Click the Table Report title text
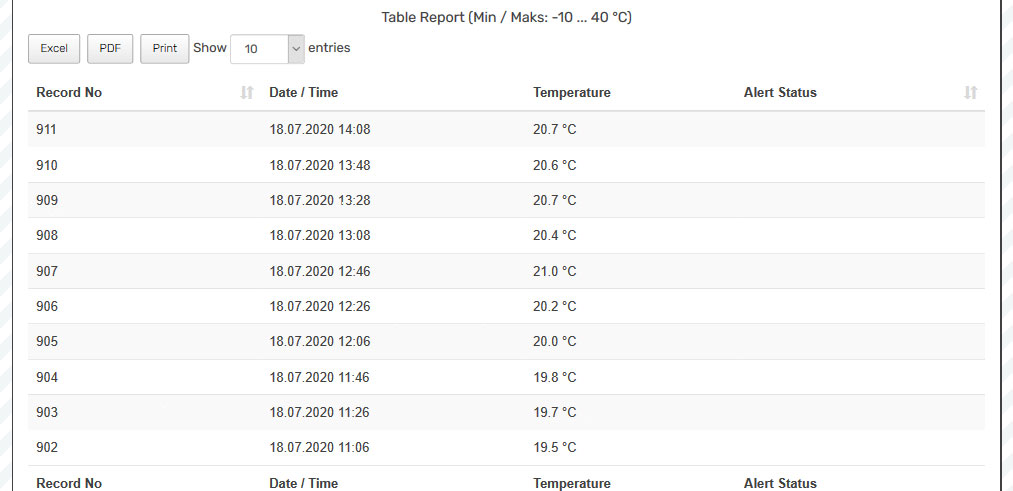This screenshot has width=1013, height=491. pyautogui.click(x=506, y=17)
